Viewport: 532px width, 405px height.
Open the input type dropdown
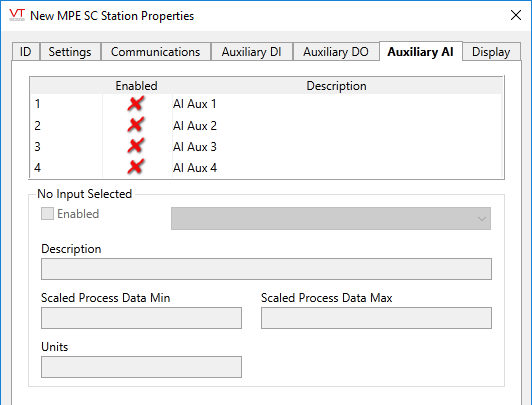pyautogui.click(x=331, y=218)
